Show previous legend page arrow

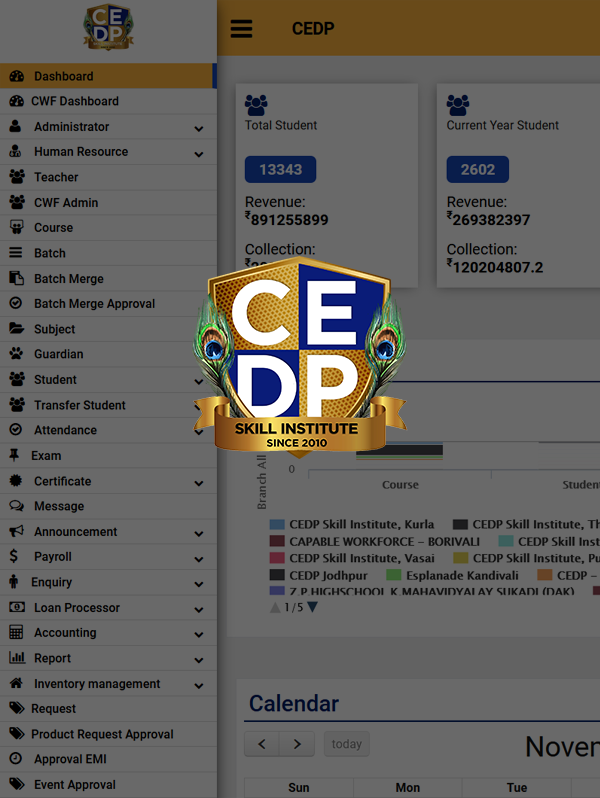(x=275, y=607)
